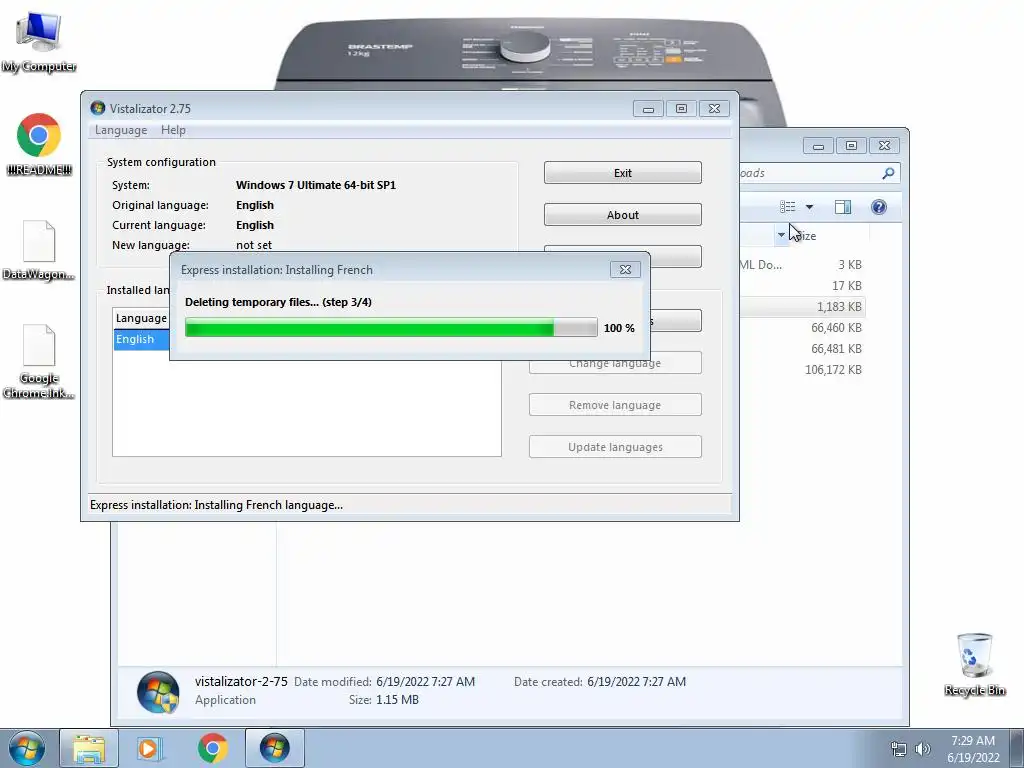Select the 1,183 KB file row in Explorer
1024x768 pixels.
coord(803,307)
